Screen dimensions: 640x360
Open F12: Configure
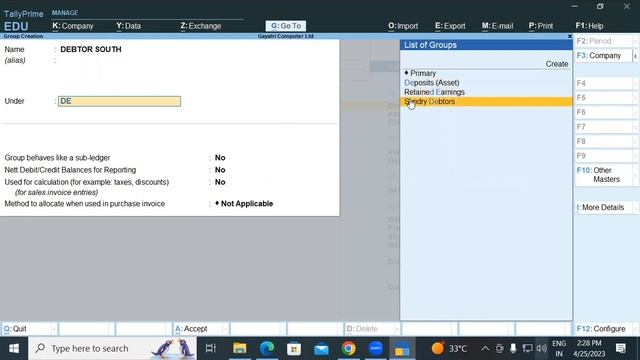click(605, 329)
